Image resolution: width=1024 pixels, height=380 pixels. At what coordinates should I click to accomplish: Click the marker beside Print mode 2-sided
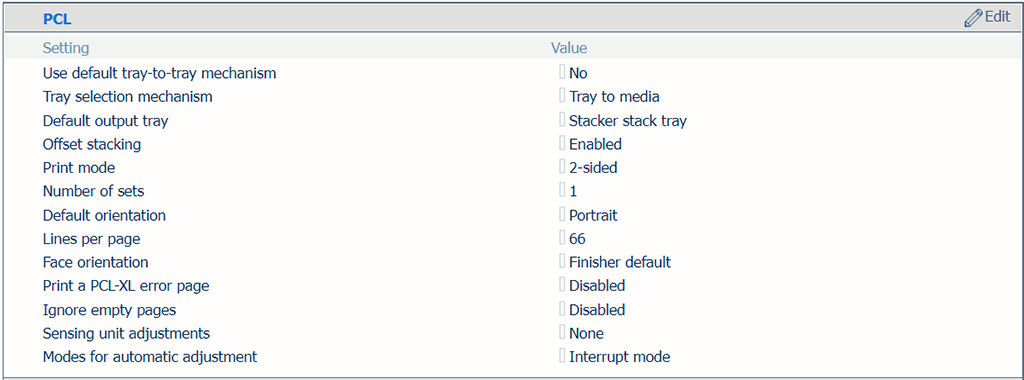[562, 167]
